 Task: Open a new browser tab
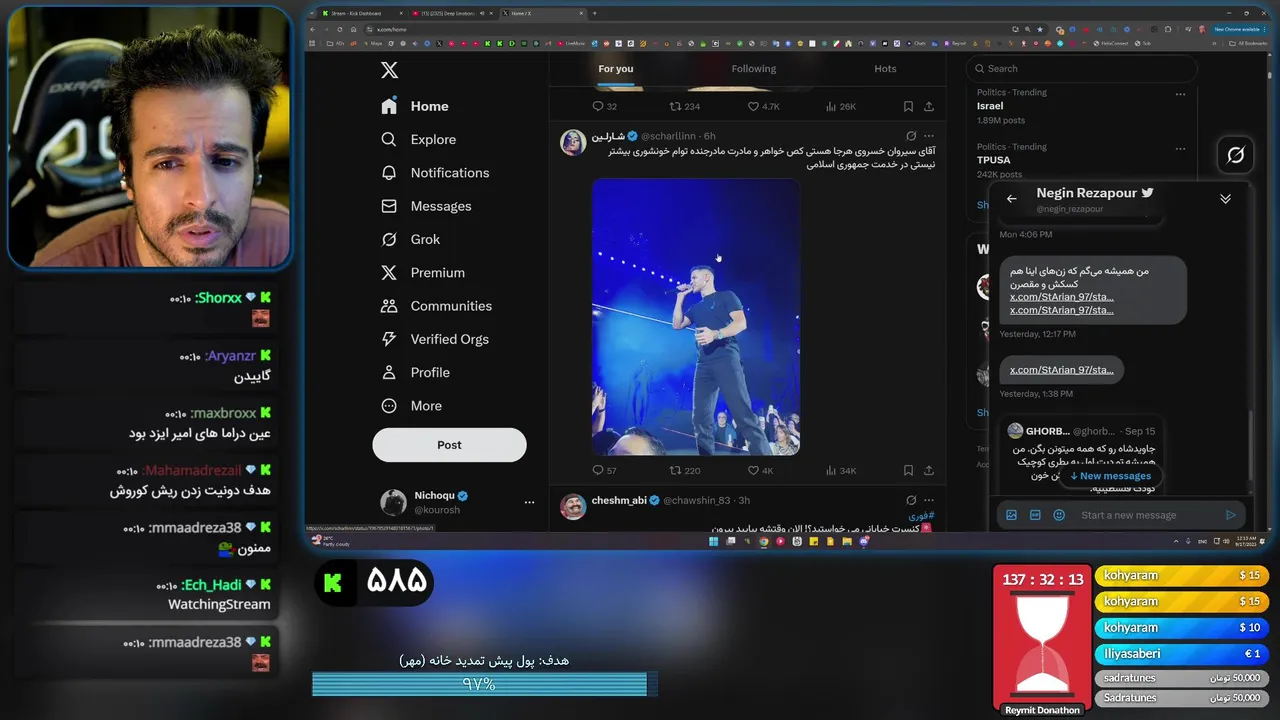(x=594, y=13)
